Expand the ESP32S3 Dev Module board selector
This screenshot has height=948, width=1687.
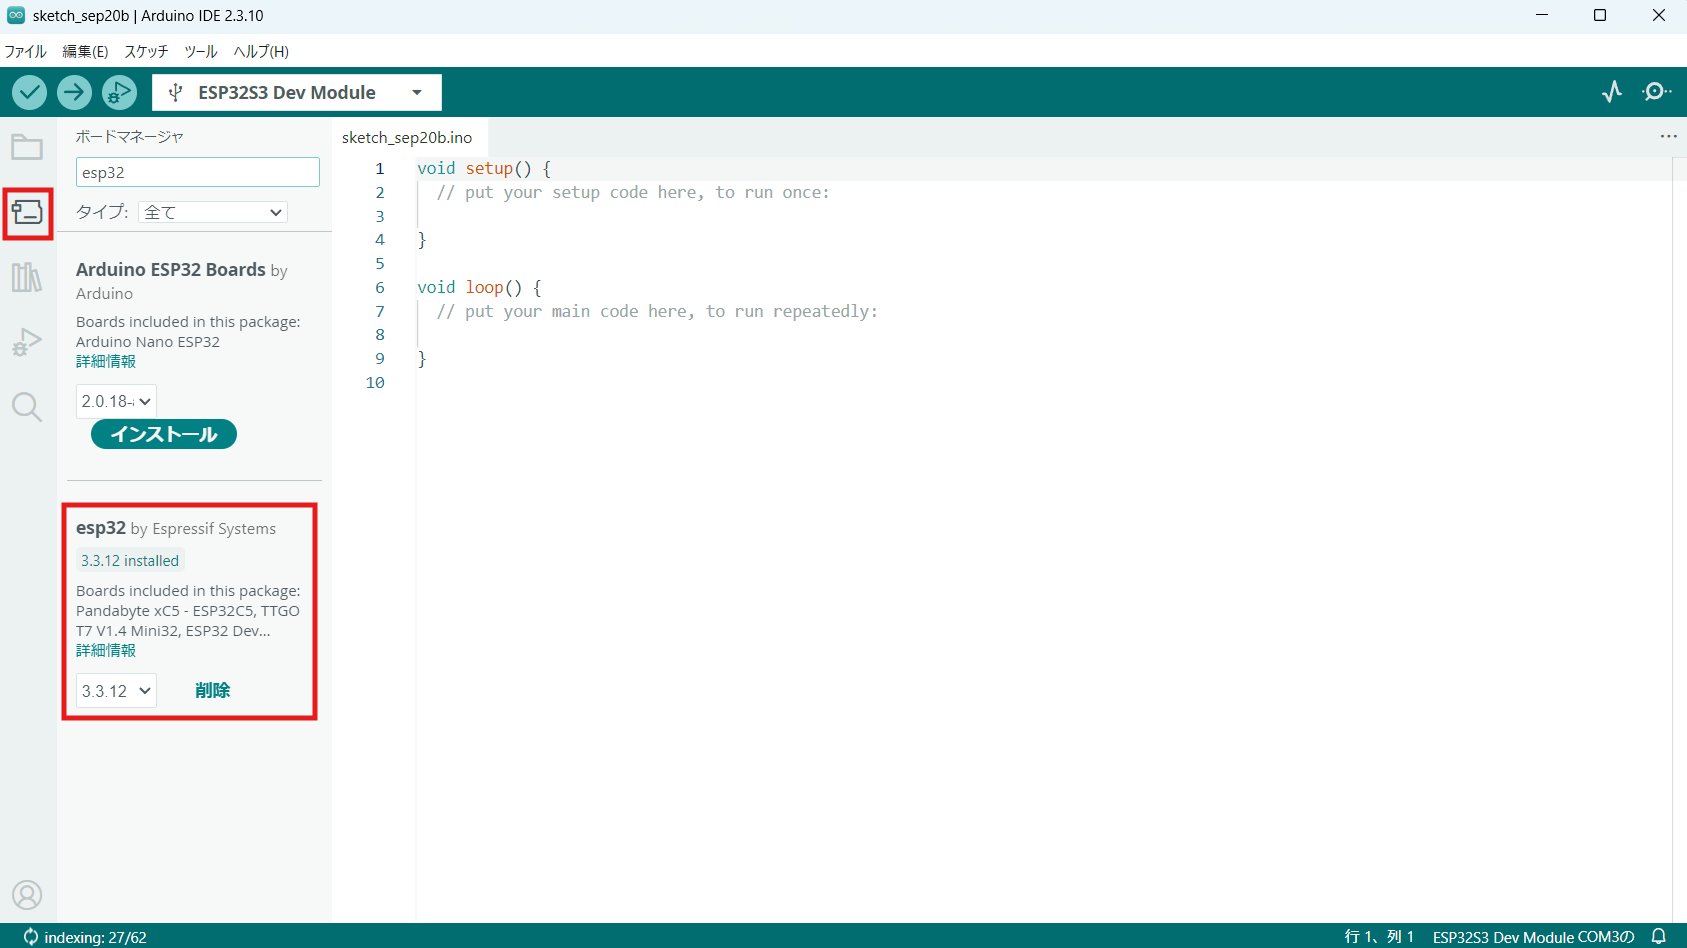click(297, 93)
